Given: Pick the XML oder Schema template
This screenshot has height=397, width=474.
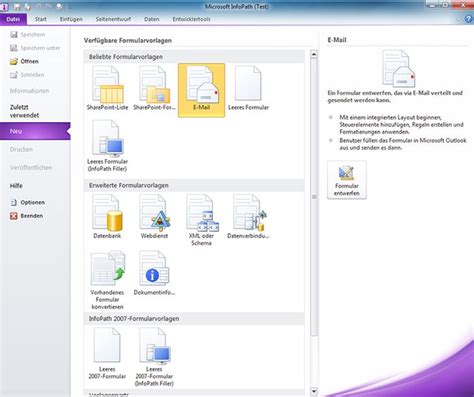Looking at the screenshot, I should (201, 220).
